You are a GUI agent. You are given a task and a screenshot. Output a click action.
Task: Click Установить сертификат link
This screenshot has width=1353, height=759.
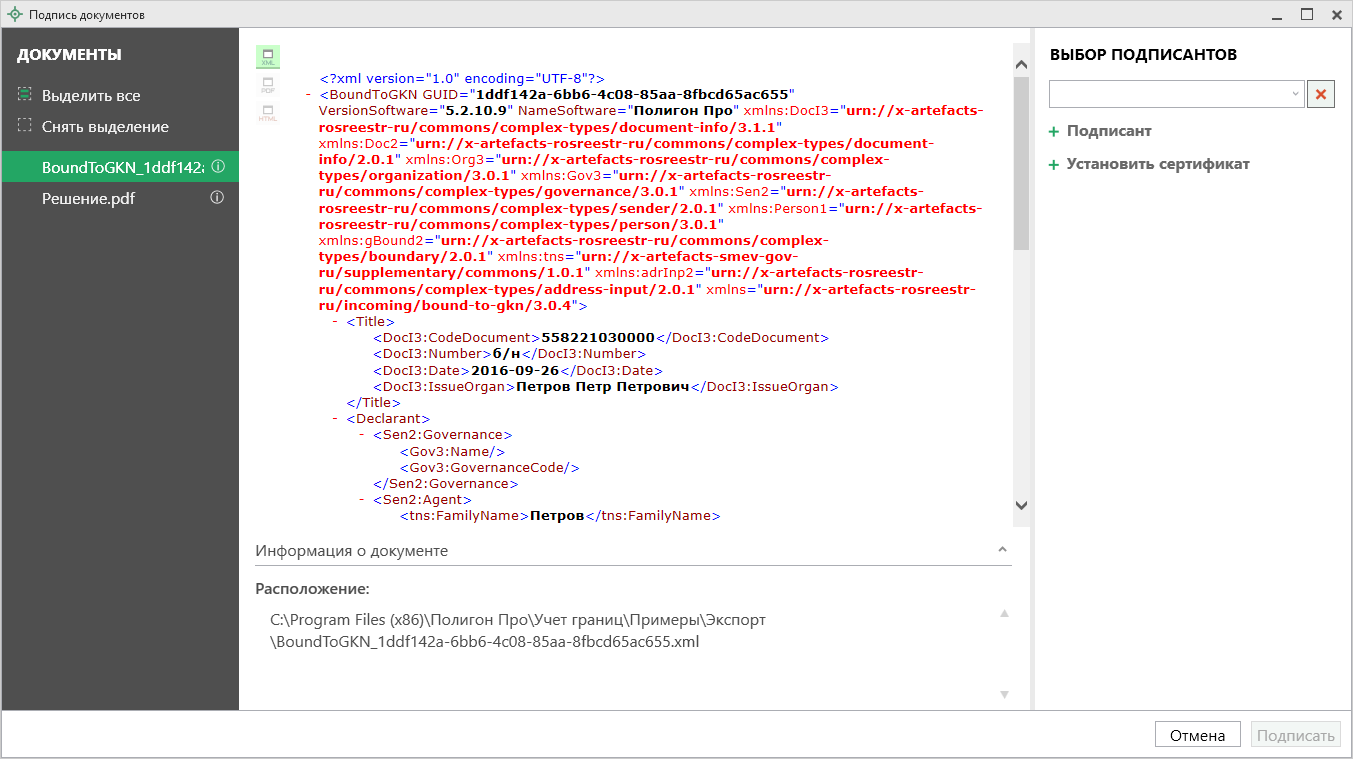coord(1157,164)
